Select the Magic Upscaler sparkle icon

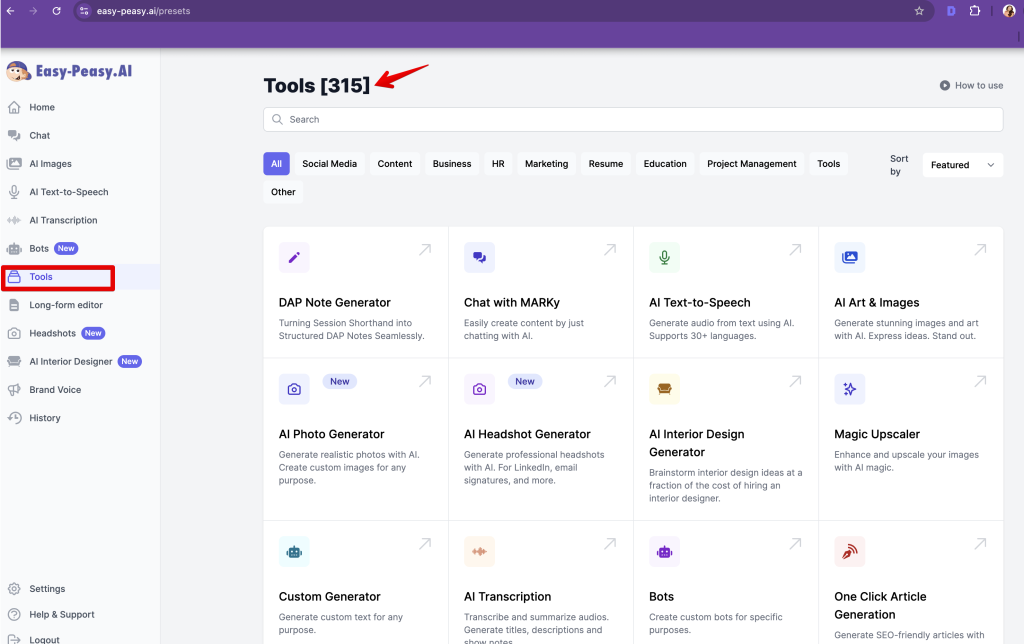849,390
